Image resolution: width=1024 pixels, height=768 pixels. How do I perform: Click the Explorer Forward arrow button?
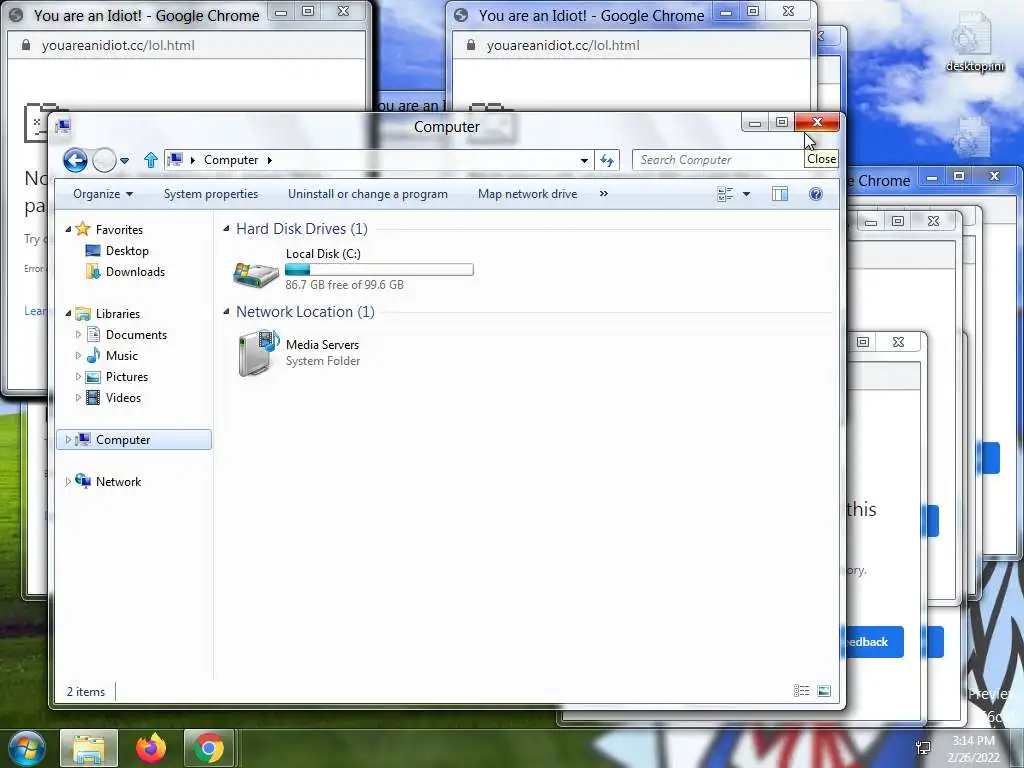pyautogui.click(x=104, y=160)
